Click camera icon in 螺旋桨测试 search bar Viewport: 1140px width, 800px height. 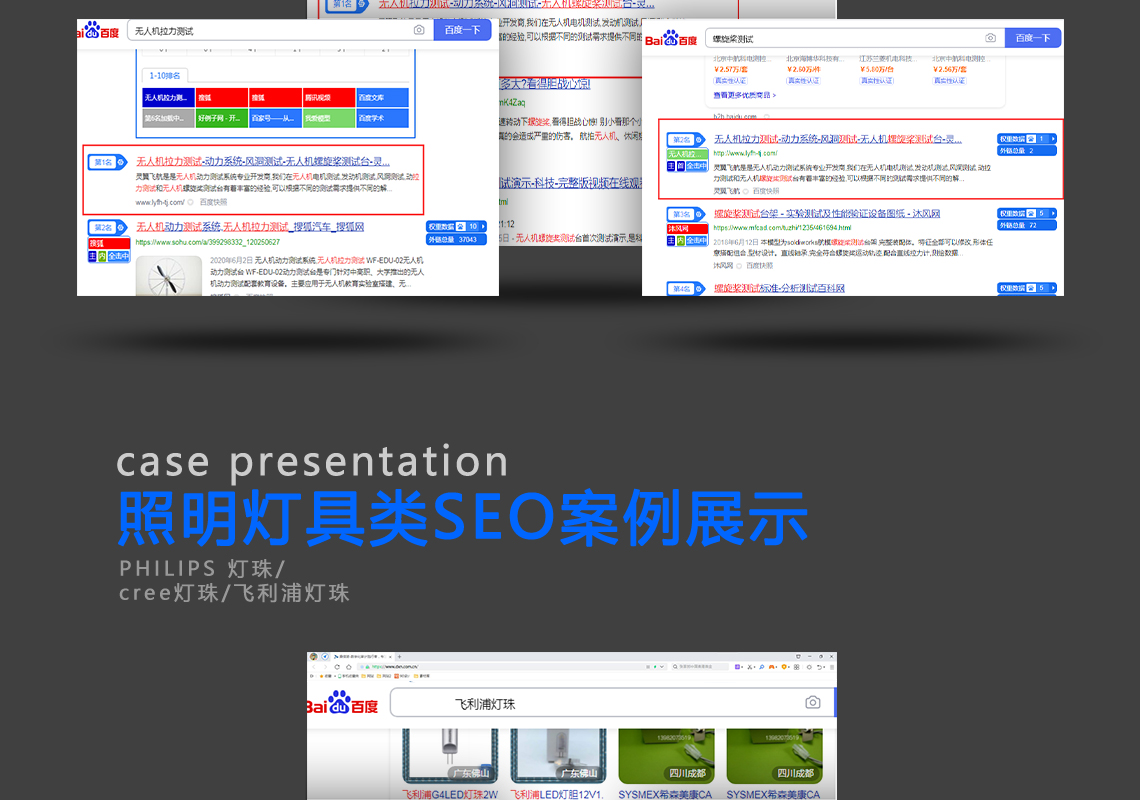pyautogui.click(x=990, y=38)
